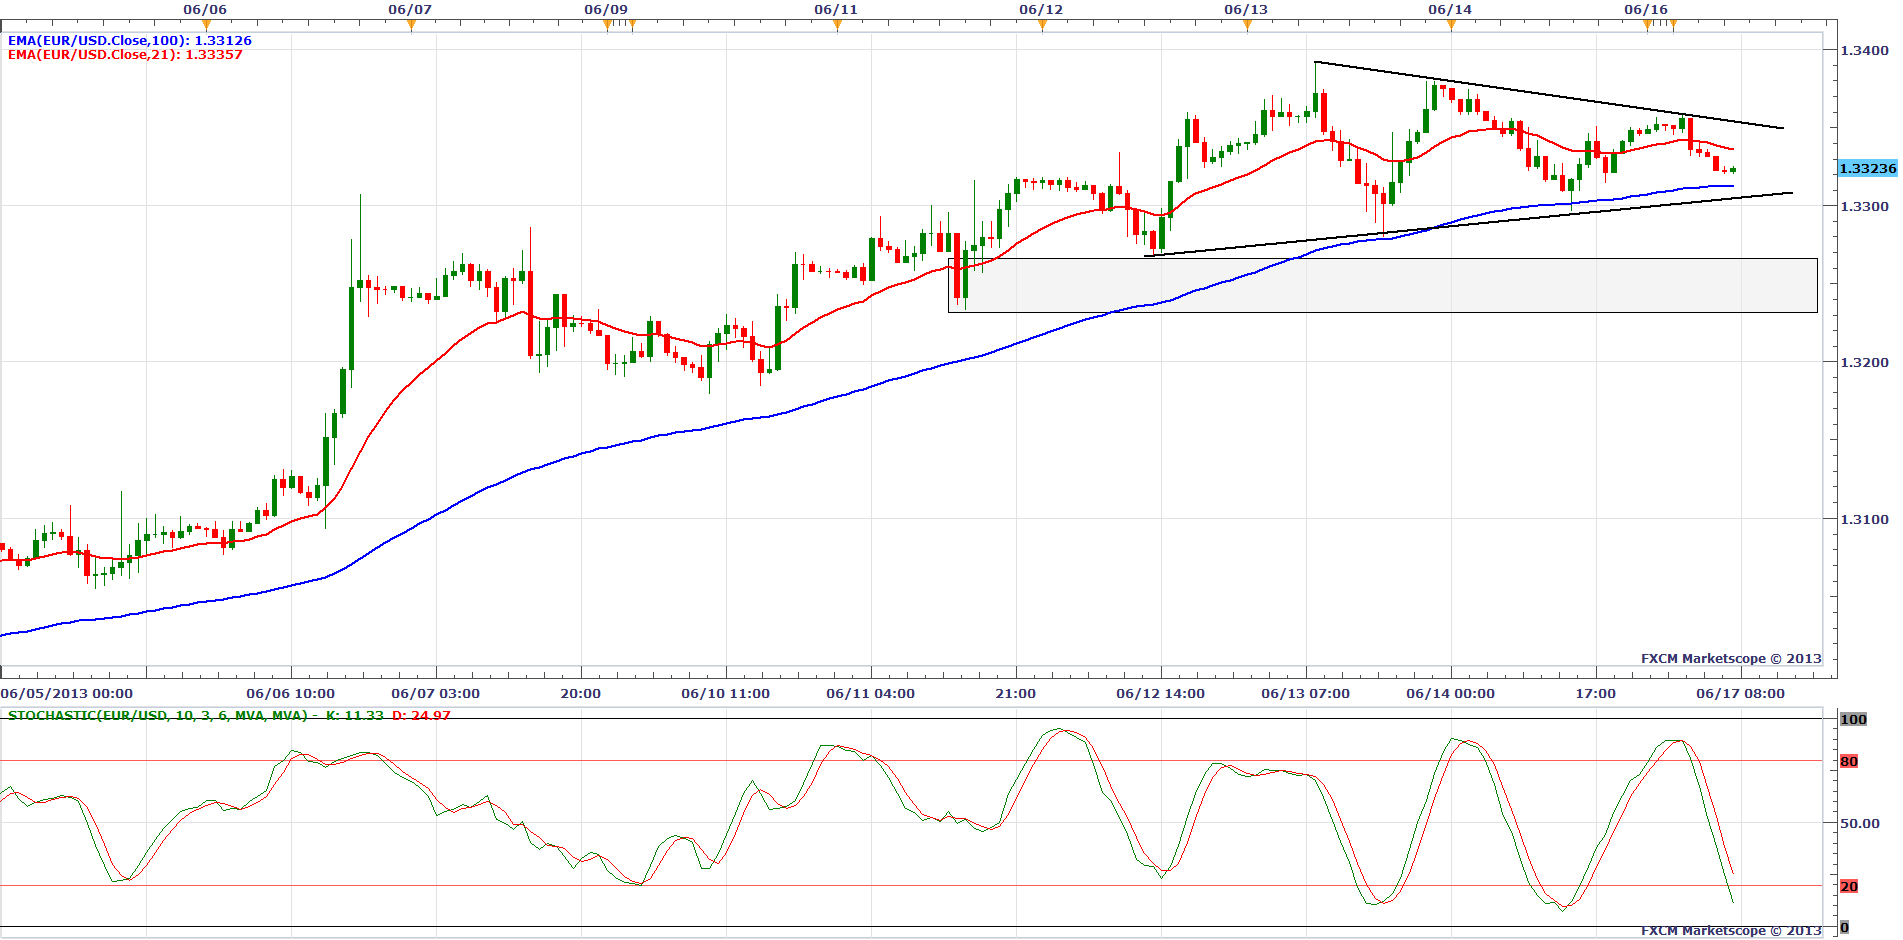Screen dimensions: 1903x940
Task: Click the orange marker under 06/12
Action: [x=1042, y=25]
